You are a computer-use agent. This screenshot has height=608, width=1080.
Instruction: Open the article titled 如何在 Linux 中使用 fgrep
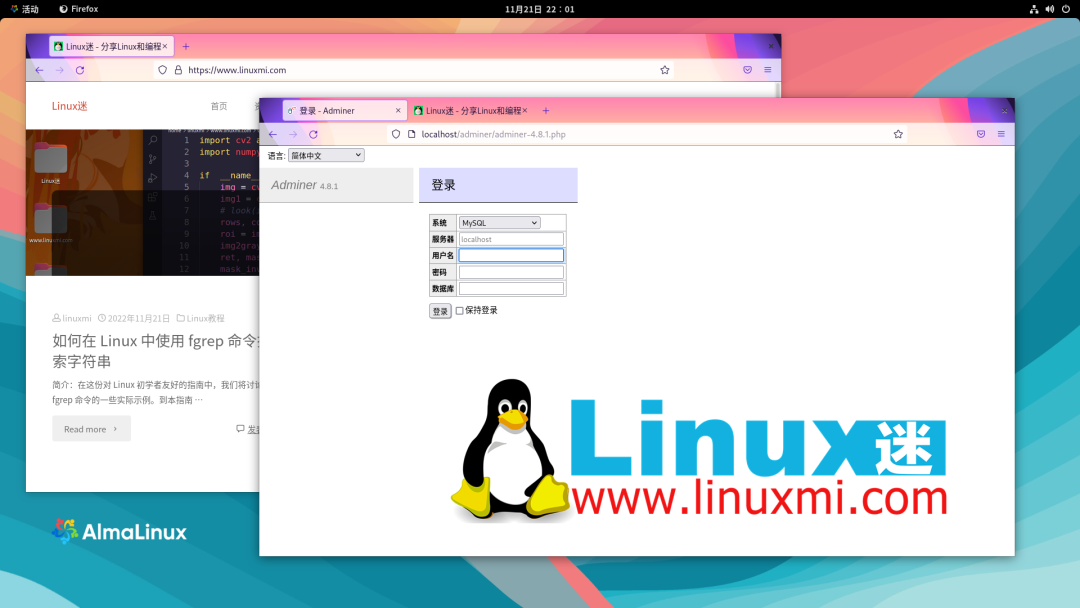[x=156, y=351]
